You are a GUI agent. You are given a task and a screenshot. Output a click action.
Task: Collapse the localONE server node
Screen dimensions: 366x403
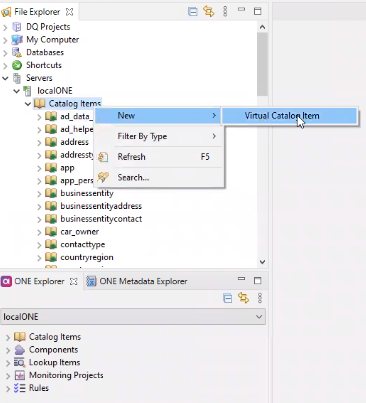[16, 91]
